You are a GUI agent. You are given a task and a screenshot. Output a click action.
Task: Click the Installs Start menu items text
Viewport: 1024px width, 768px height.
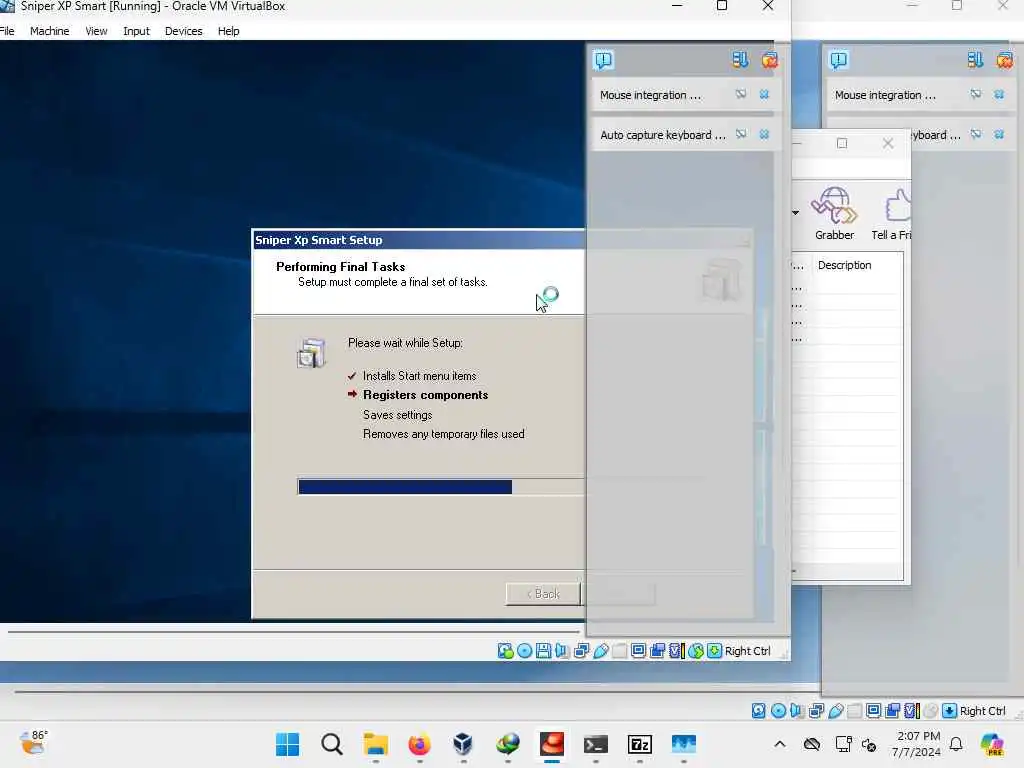419,376
